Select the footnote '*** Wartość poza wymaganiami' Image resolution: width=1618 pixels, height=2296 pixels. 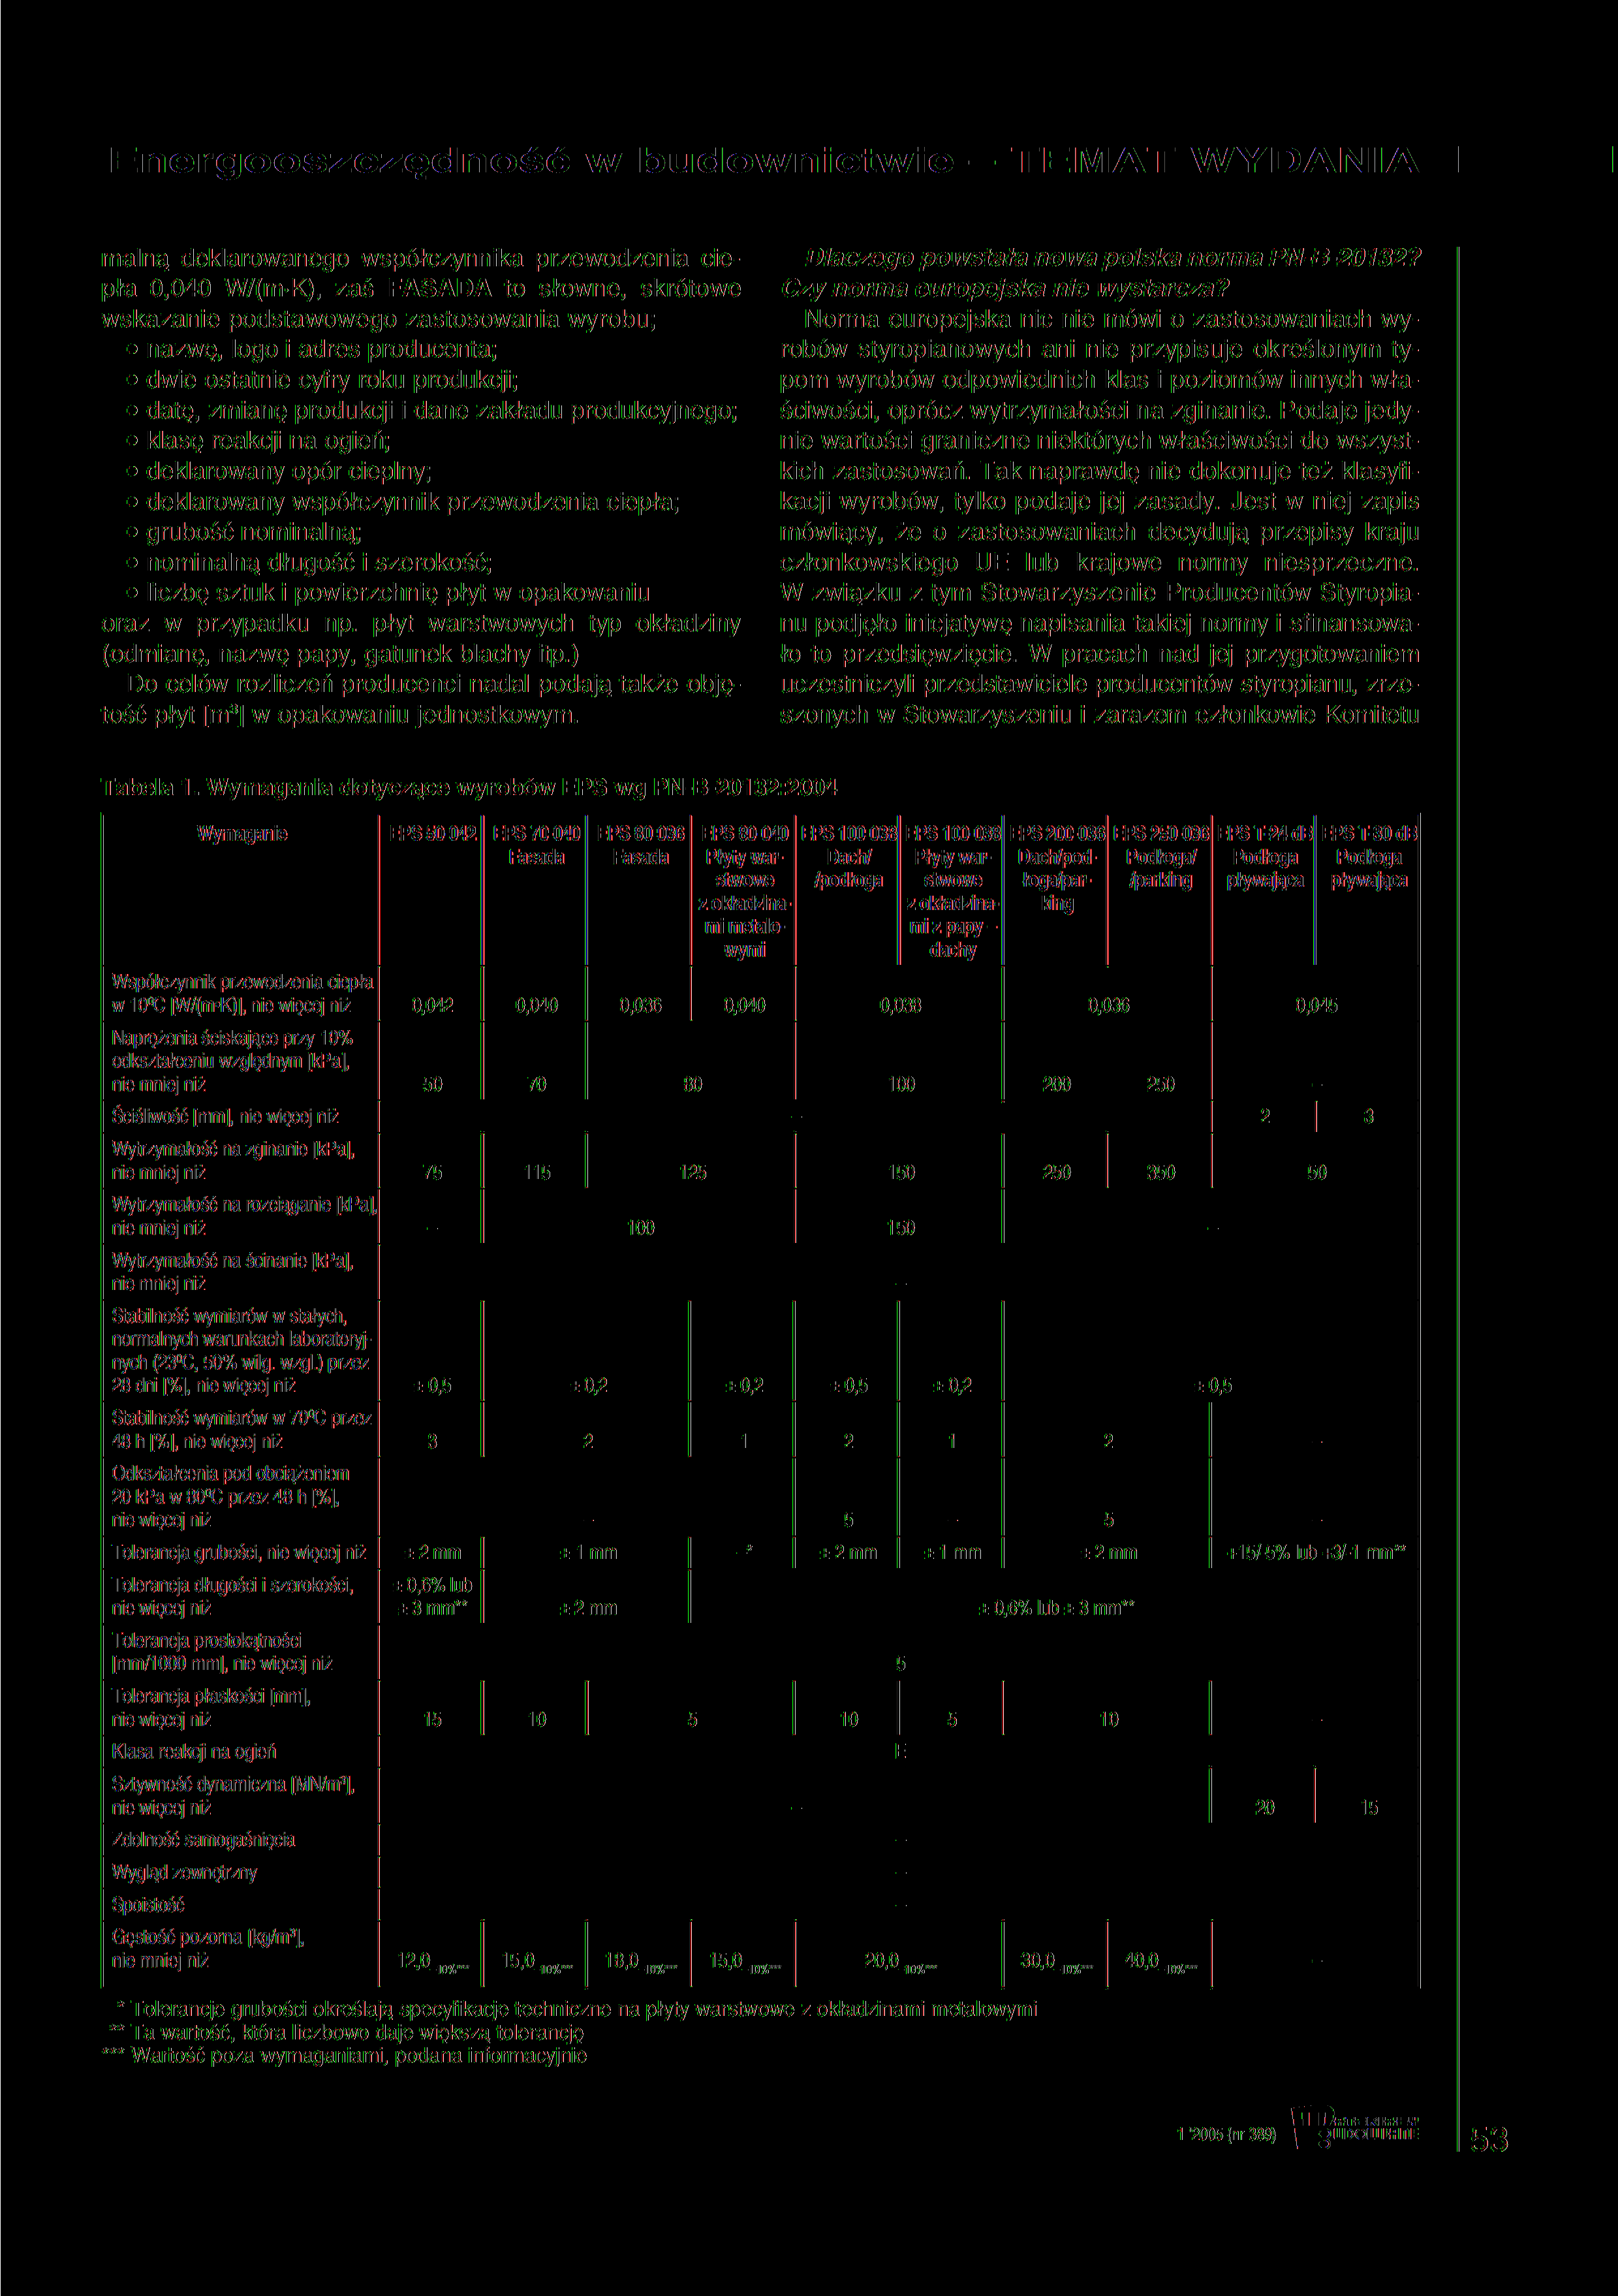(x=345, y=2056)
